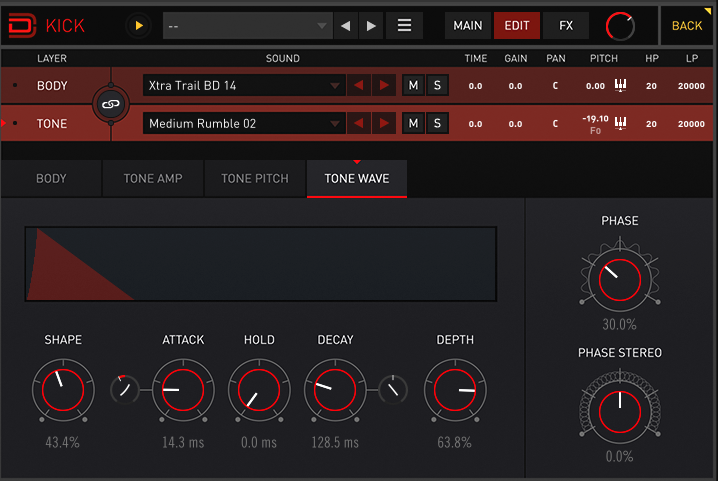
Task: Open the preset name dropdown
Action: pos(248,26)
